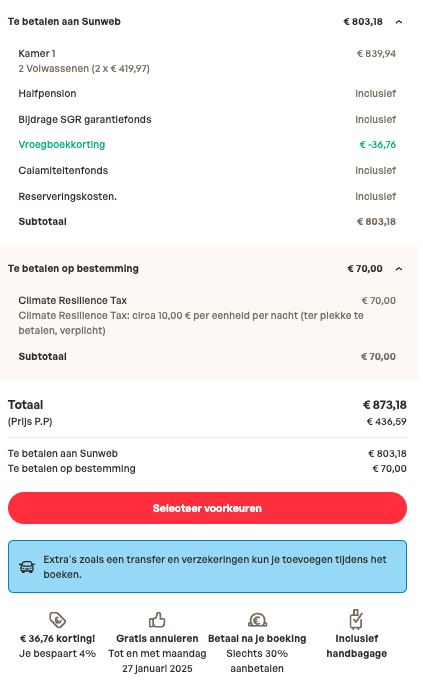The height and width of the screenshot is (685, 423).
Task: Collapse the Te betalen aan Sunweb section
Action: pos(399,22)
